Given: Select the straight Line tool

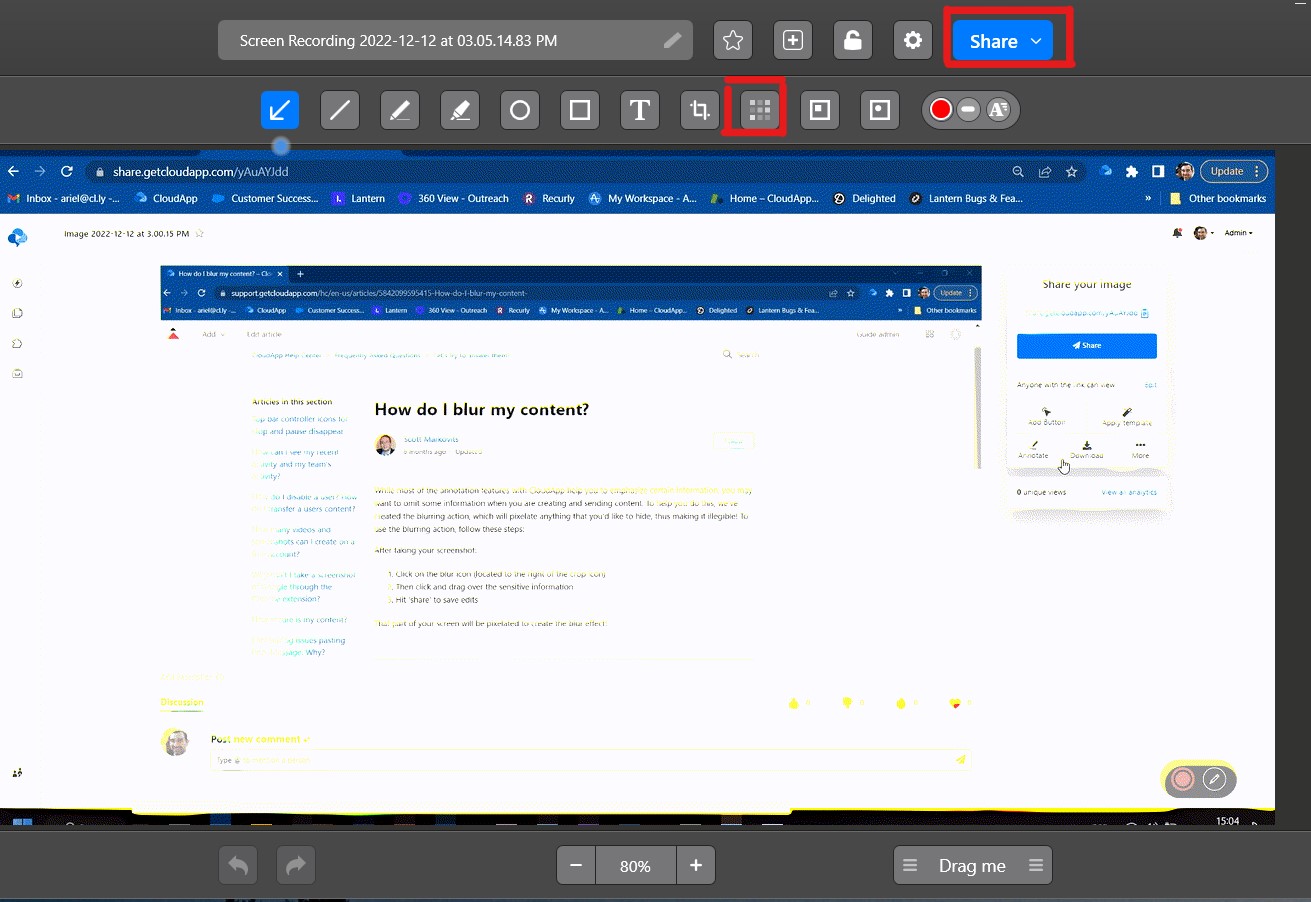Looking at the screenshot, I should (340, 110).
